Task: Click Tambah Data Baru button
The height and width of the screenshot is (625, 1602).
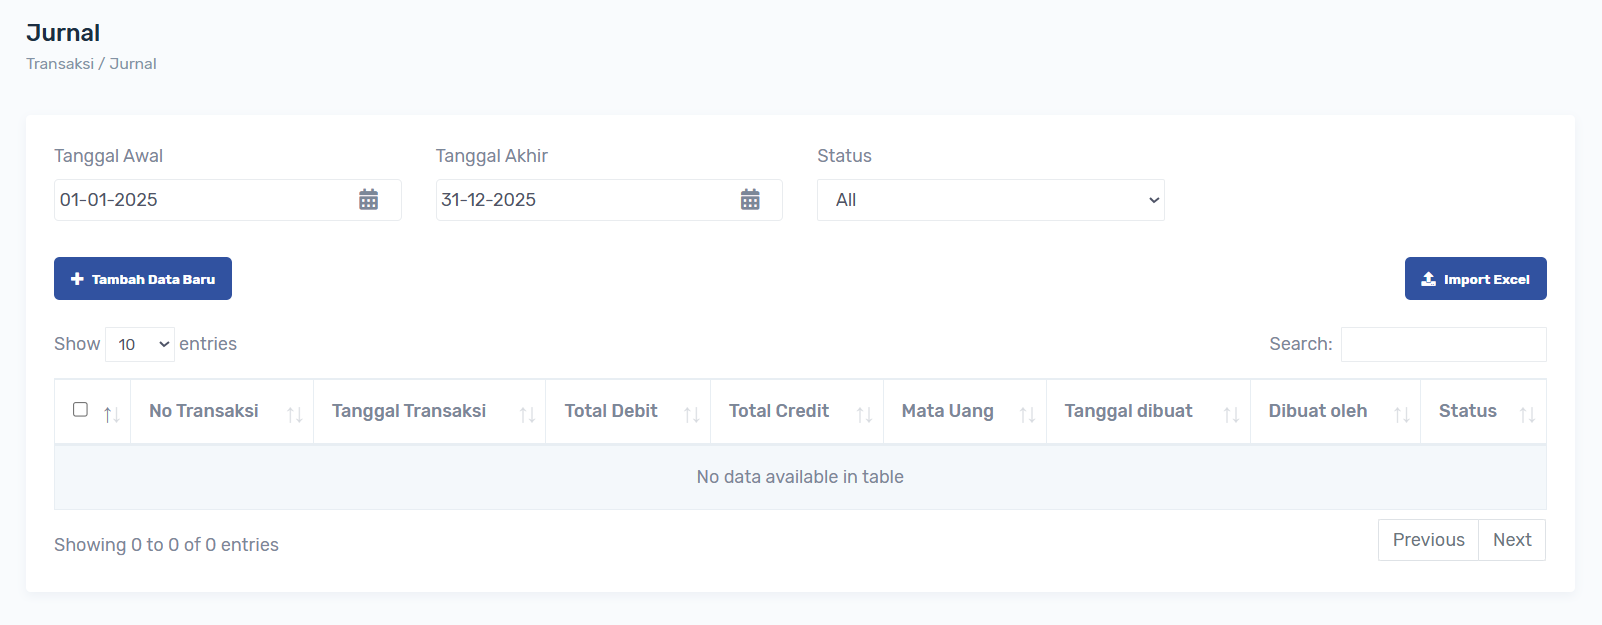Action: point(143,279)
